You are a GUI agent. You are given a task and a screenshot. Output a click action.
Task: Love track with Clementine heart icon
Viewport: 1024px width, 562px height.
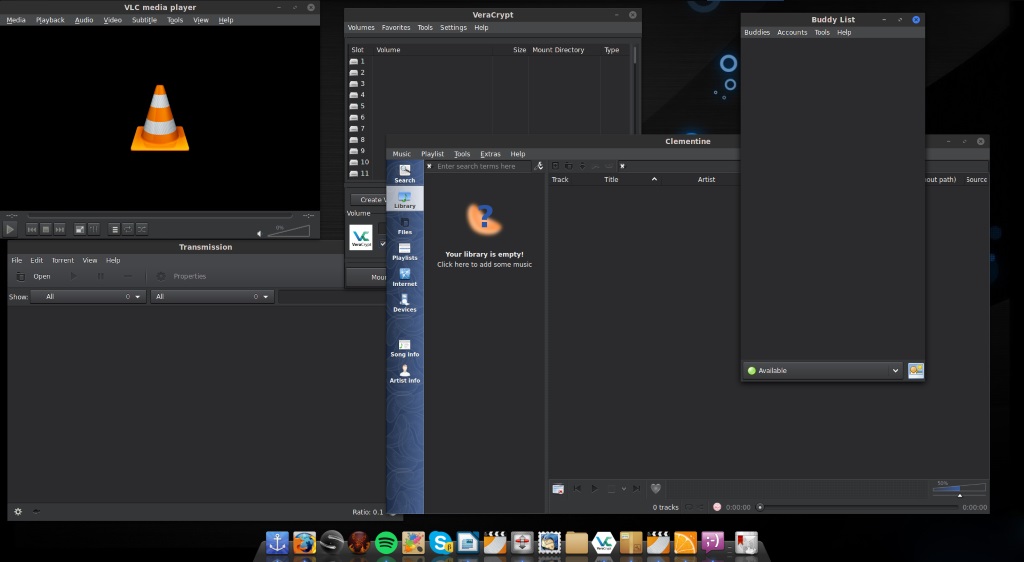pos(656,488)
